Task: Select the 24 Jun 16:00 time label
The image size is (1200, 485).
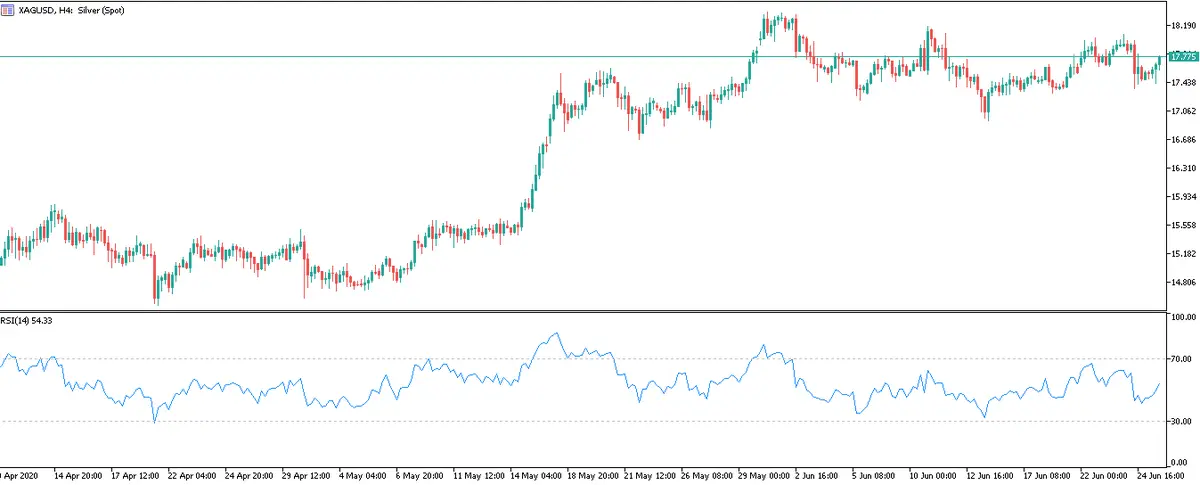Action: click(x=1162, y=475)
